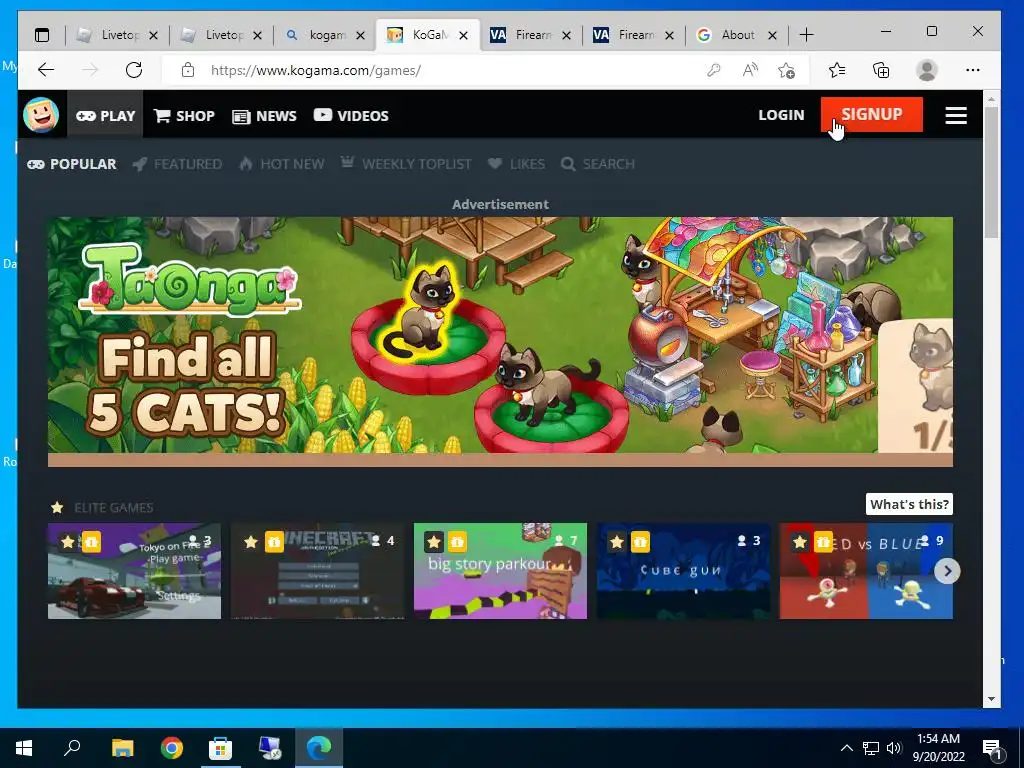Click the password key icon

point(713,70)
